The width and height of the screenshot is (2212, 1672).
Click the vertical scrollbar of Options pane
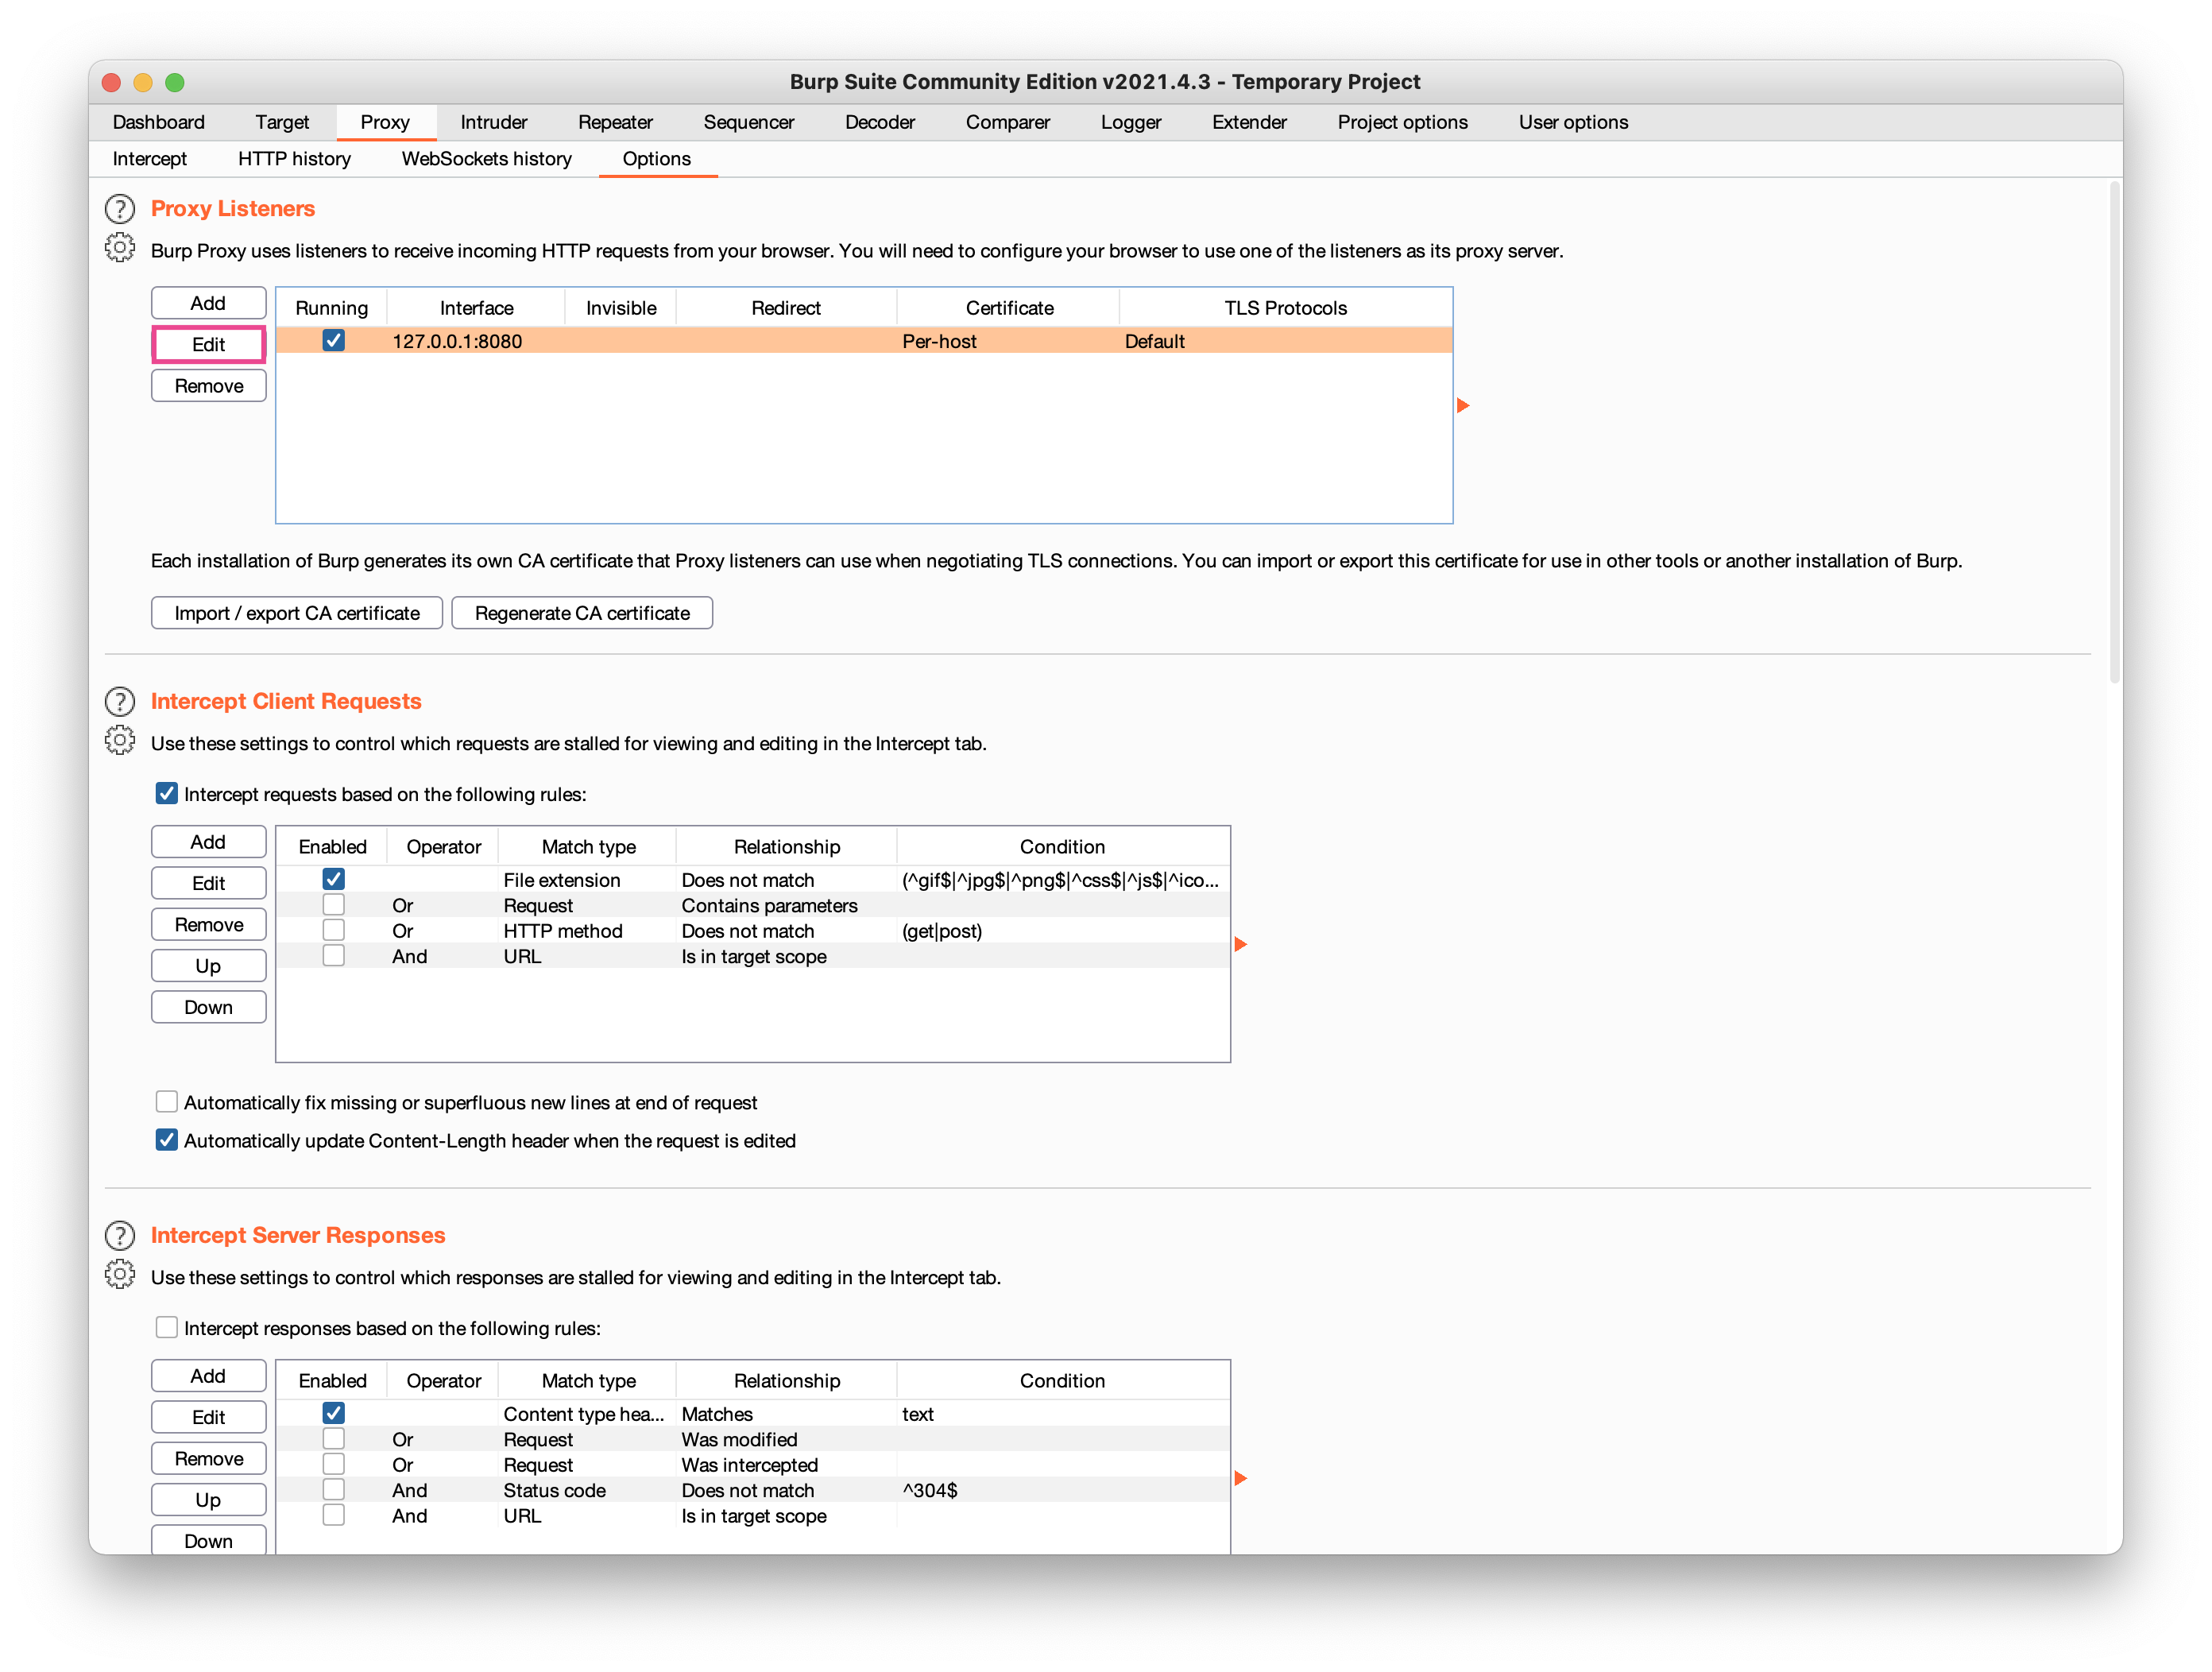click(x=2115, y=433)
